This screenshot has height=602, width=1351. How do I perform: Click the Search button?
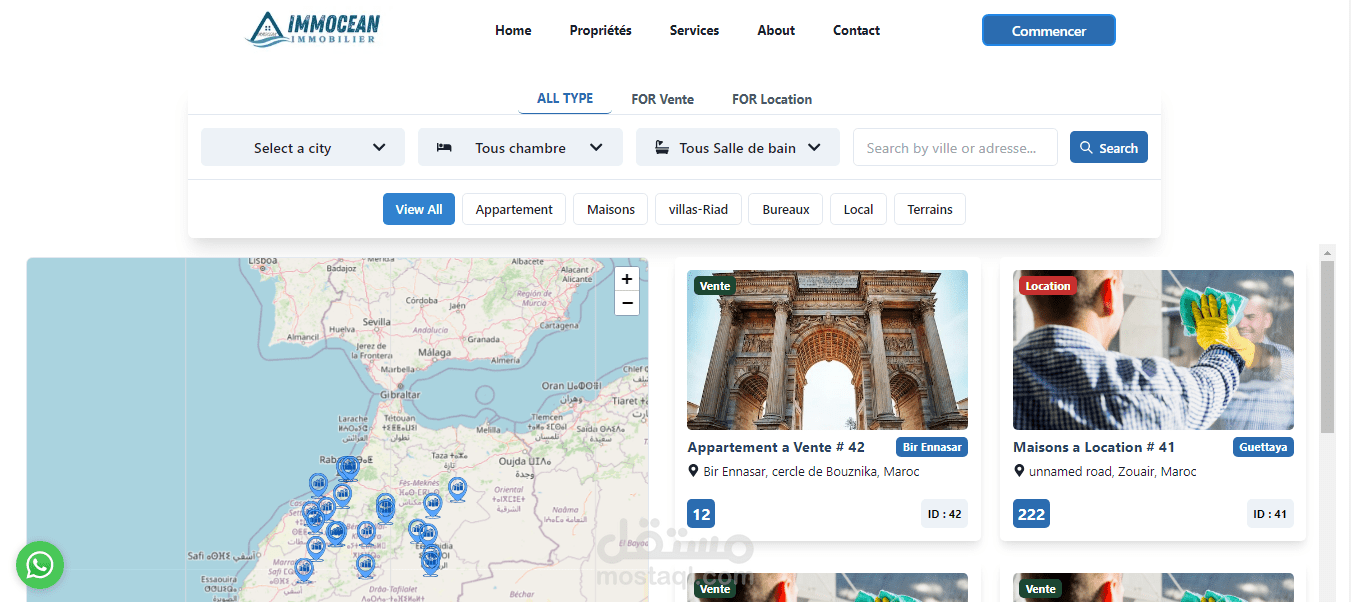pyautogui.click(x=1109, y=147)
